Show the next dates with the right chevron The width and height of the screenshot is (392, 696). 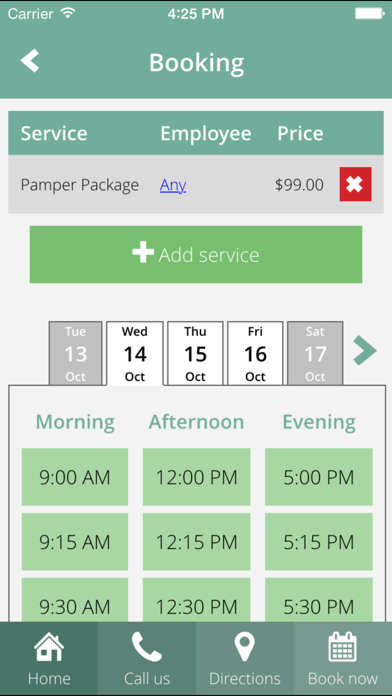[x=365, y=351]
